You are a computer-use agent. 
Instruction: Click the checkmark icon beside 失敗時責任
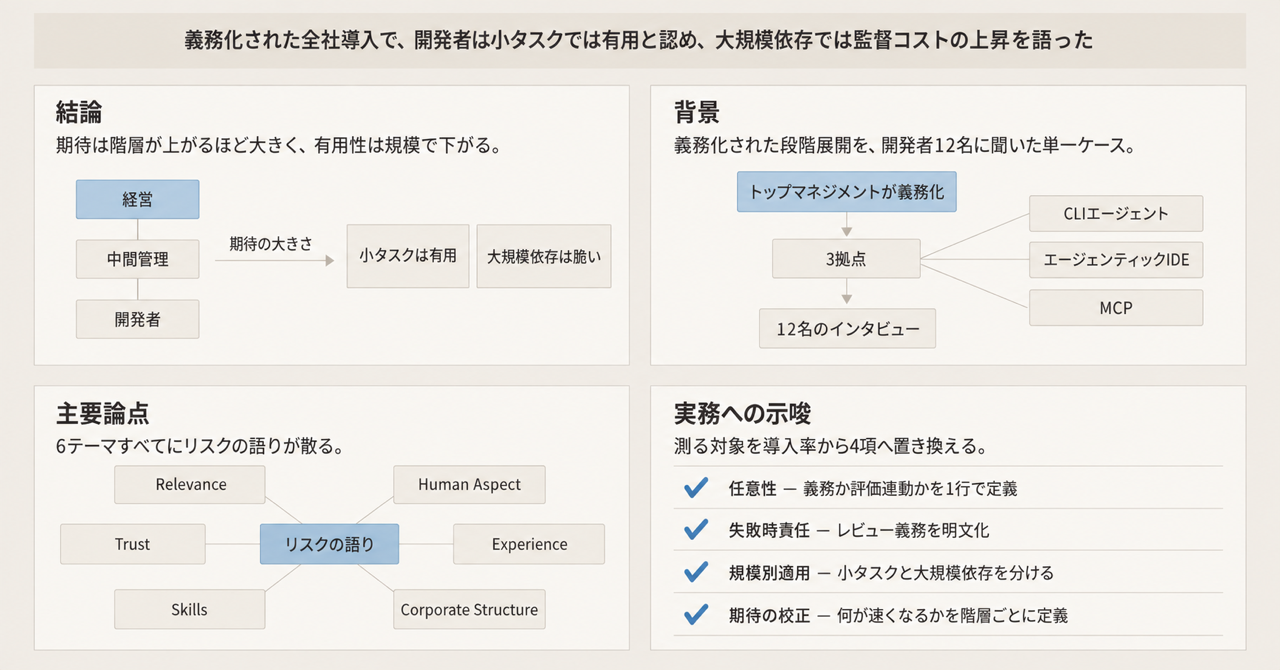coord(695,530)
